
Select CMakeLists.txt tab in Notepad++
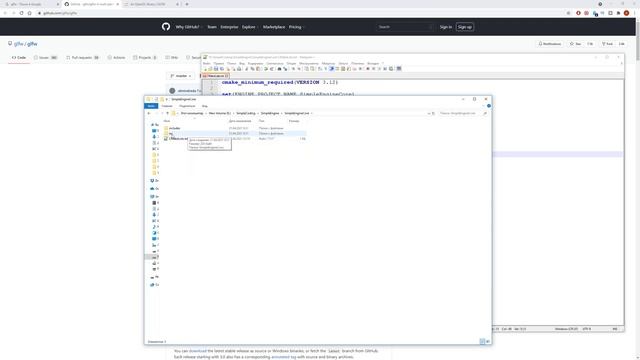pyautogui.click(x=215, y=76)
